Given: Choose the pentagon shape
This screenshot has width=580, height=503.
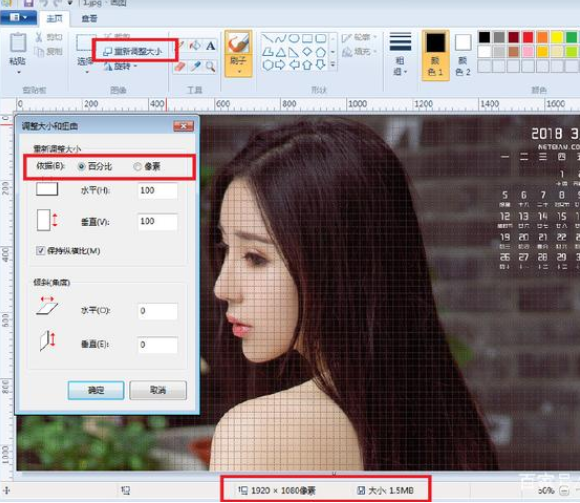Looking at the screenshot, I should tap(321, 52).
